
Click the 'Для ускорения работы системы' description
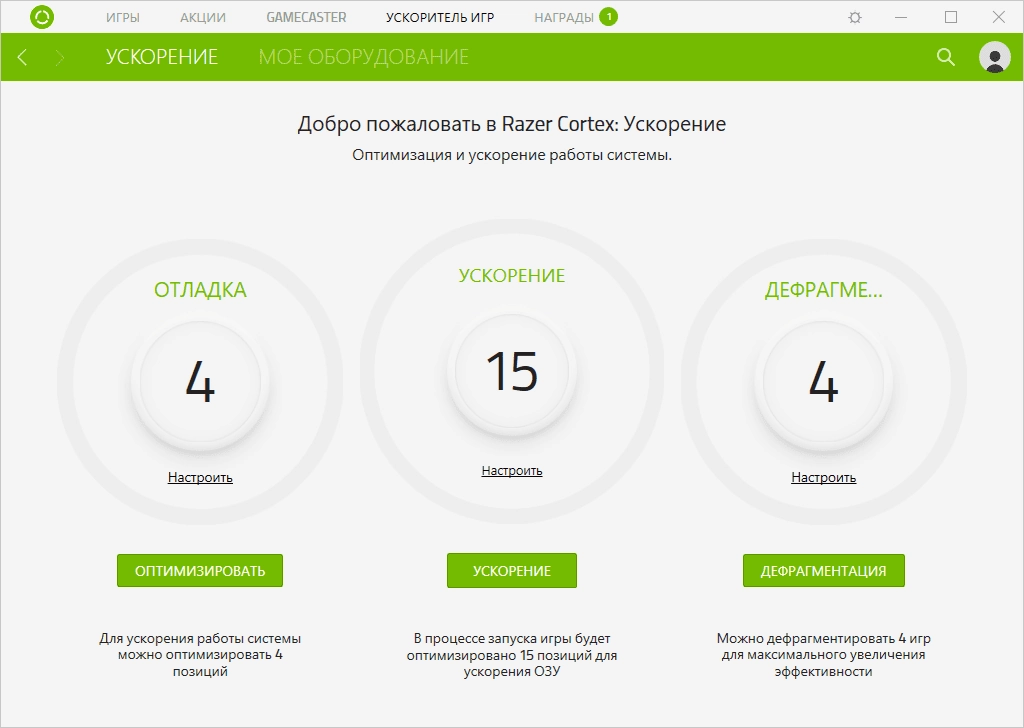pyautogui.click(x=200, y=655)
